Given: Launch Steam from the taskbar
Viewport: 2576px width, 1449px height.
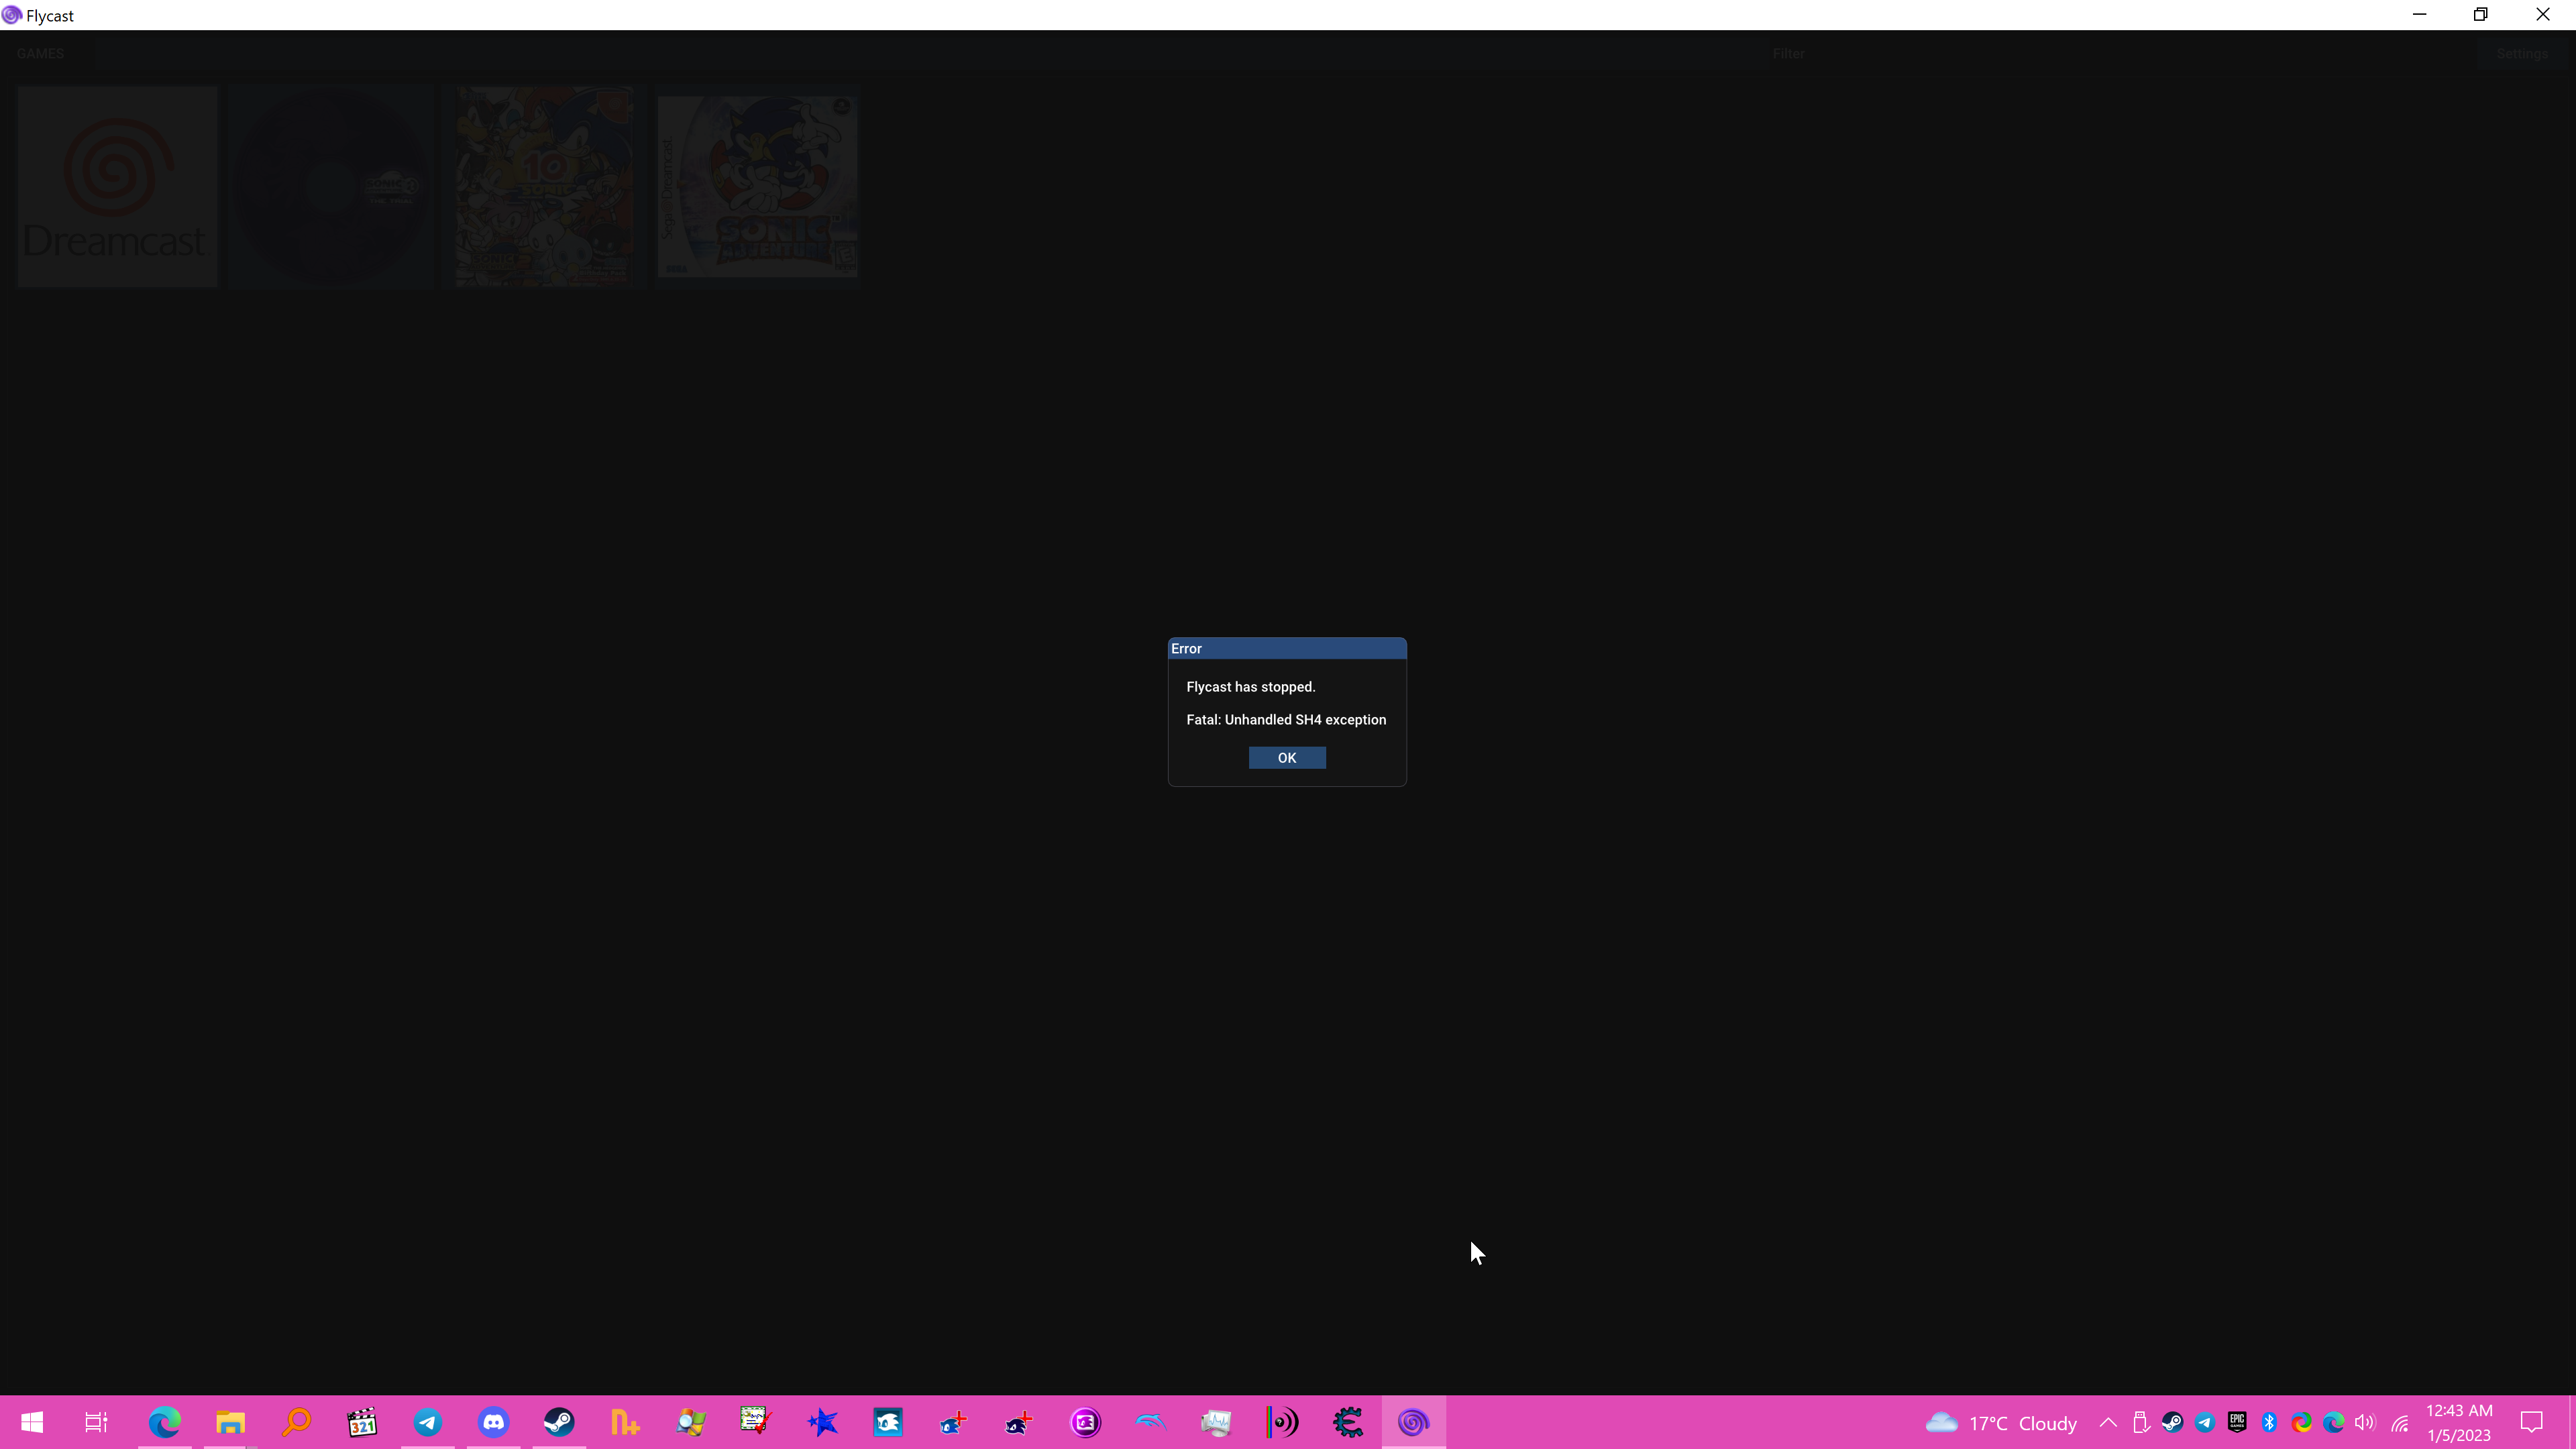Looking at the screenshot, I should (559, 1422).
